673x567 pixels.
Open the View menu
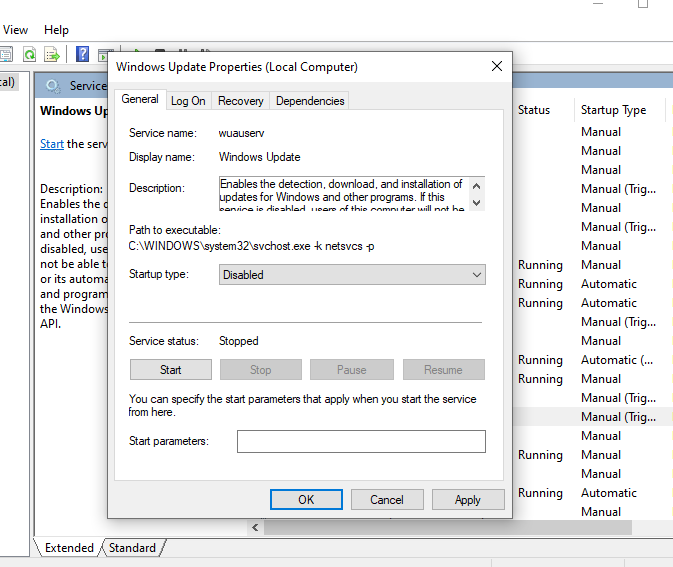[x=15, y=30]
